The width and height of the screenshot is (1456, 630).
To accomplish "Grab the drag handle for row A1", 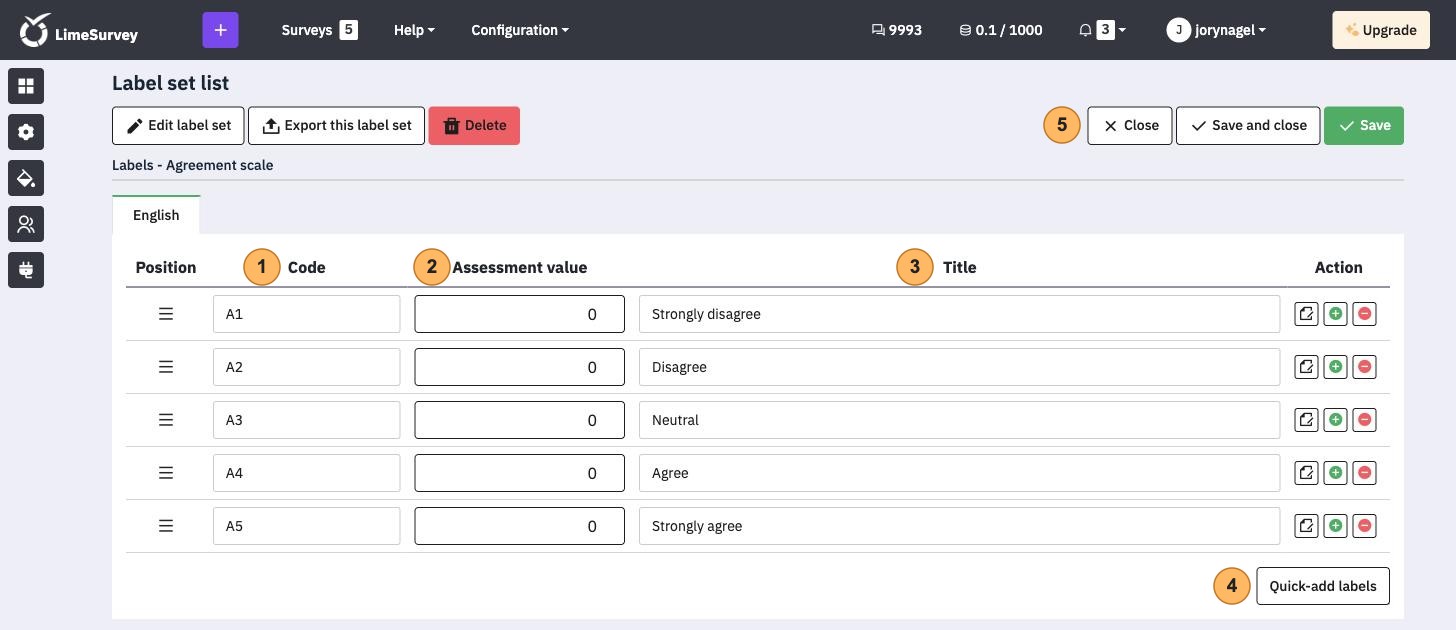I will 166,314.
